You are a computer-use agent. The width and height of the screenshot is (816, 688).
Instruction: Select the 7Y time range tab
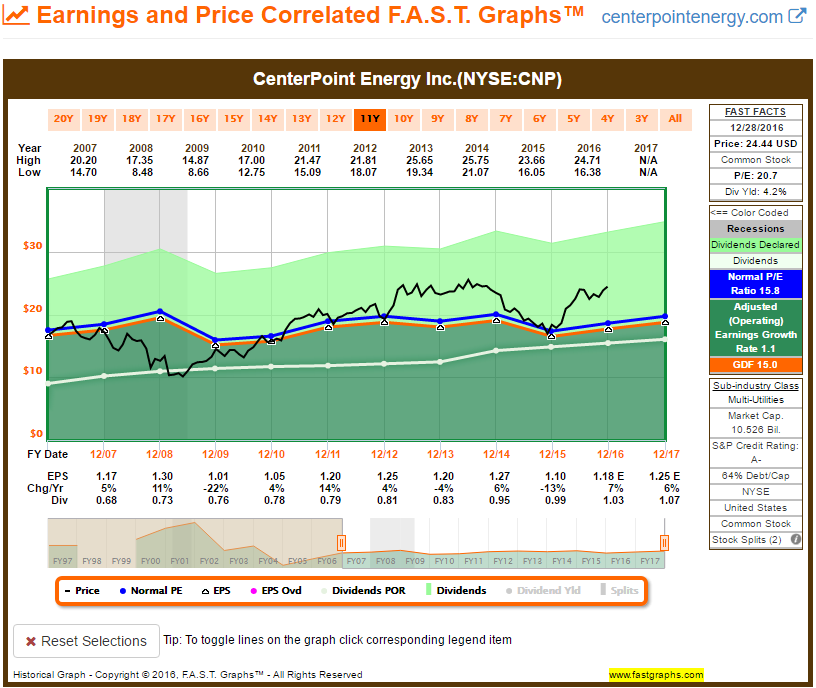(506, 119)
